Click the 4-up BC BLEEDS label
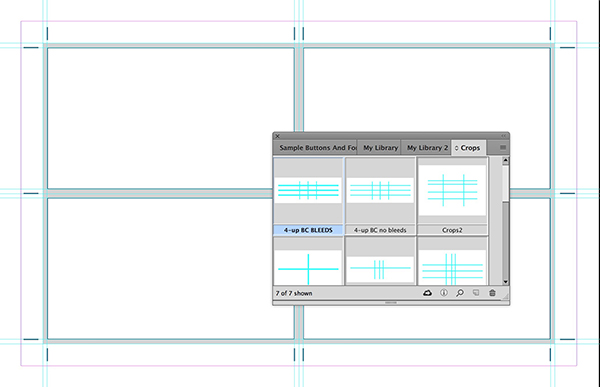 click(308, 230)
